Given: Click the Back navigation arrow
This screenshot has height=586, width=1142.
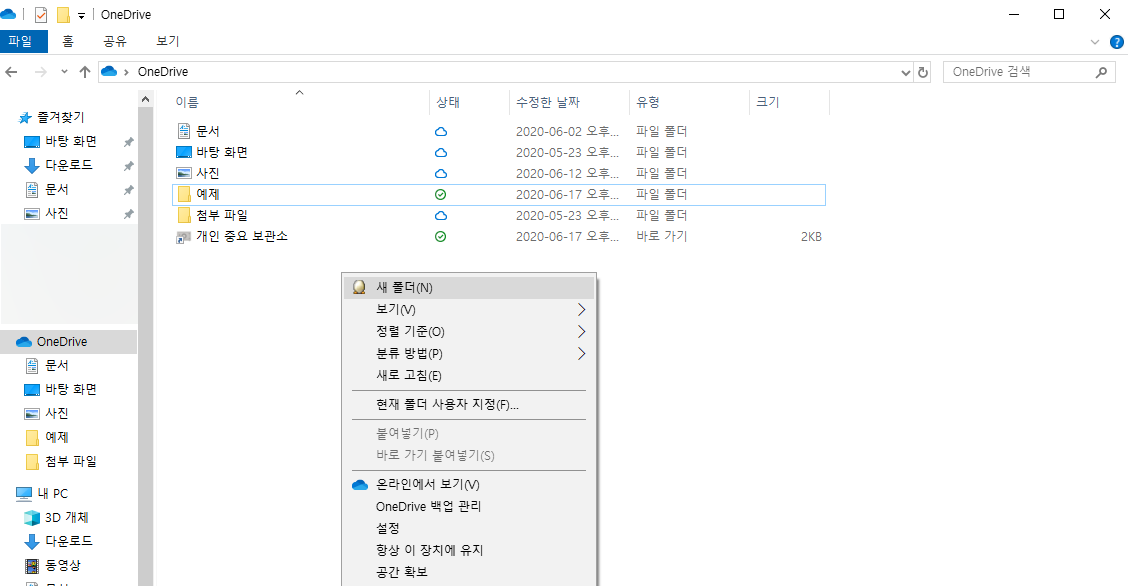Looking at the screenshot, I should (x=12, y=72).
